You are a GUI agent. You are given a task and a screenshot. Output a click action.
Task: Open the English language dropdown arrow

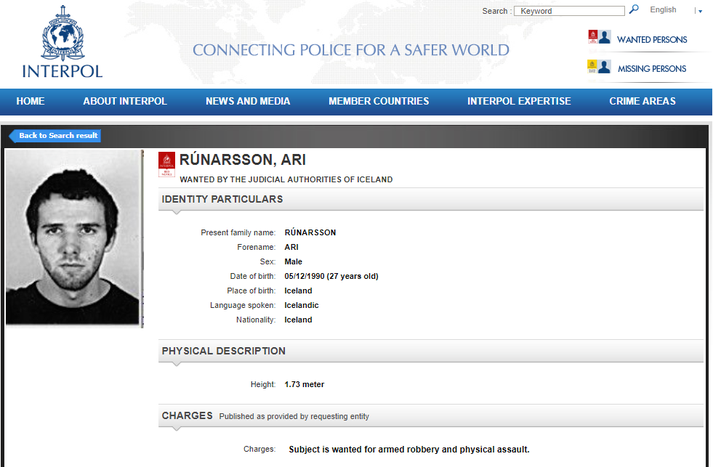click(x=700, y=11)
